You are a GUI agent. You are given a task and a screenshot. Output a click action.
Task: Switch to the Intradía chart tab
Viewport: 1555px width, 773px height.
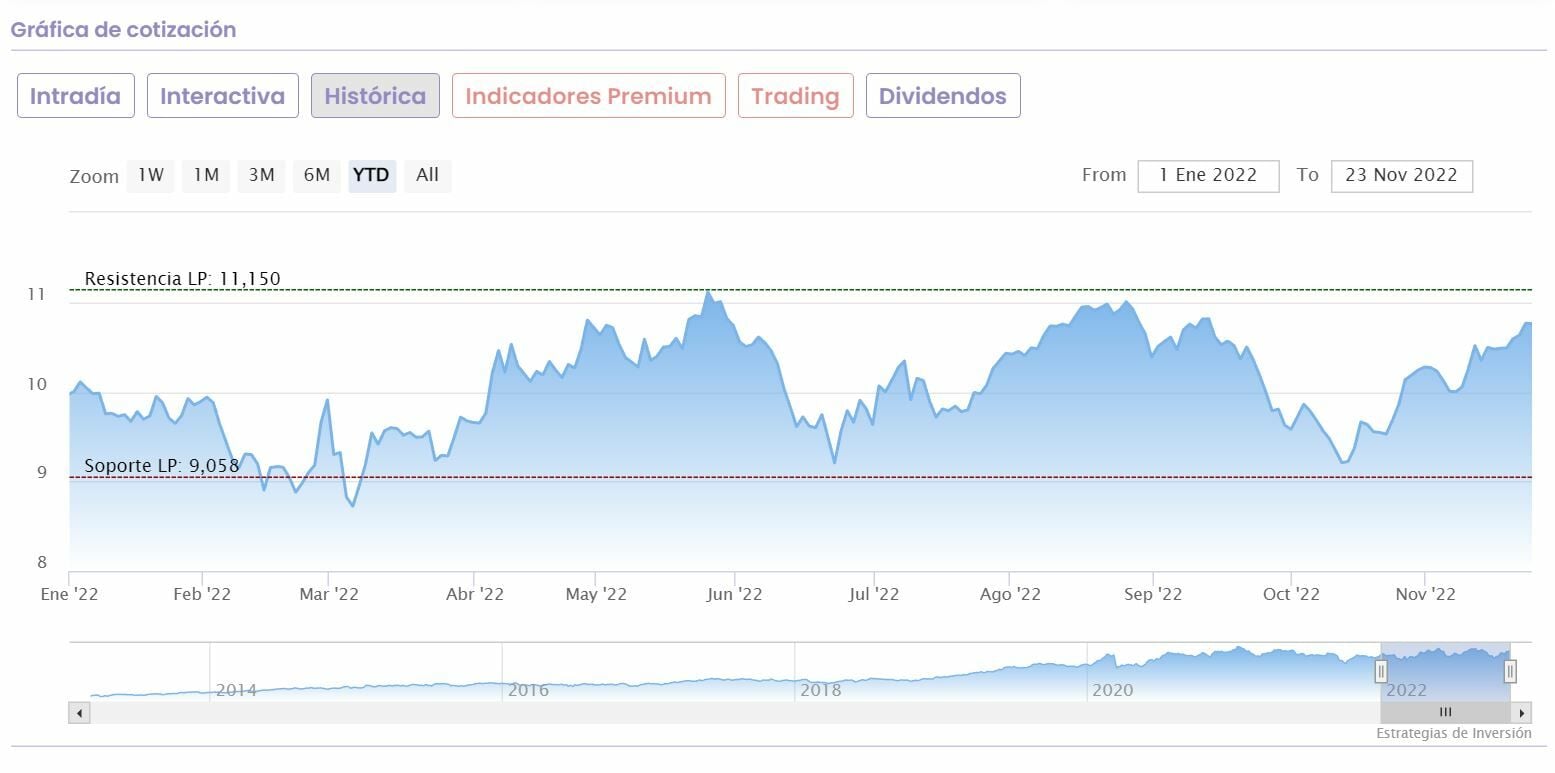click(75, 96)
